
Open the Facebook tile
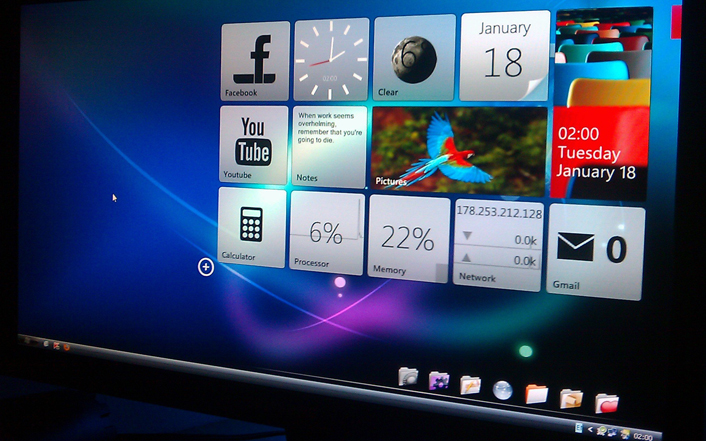(x=255, y=61)
